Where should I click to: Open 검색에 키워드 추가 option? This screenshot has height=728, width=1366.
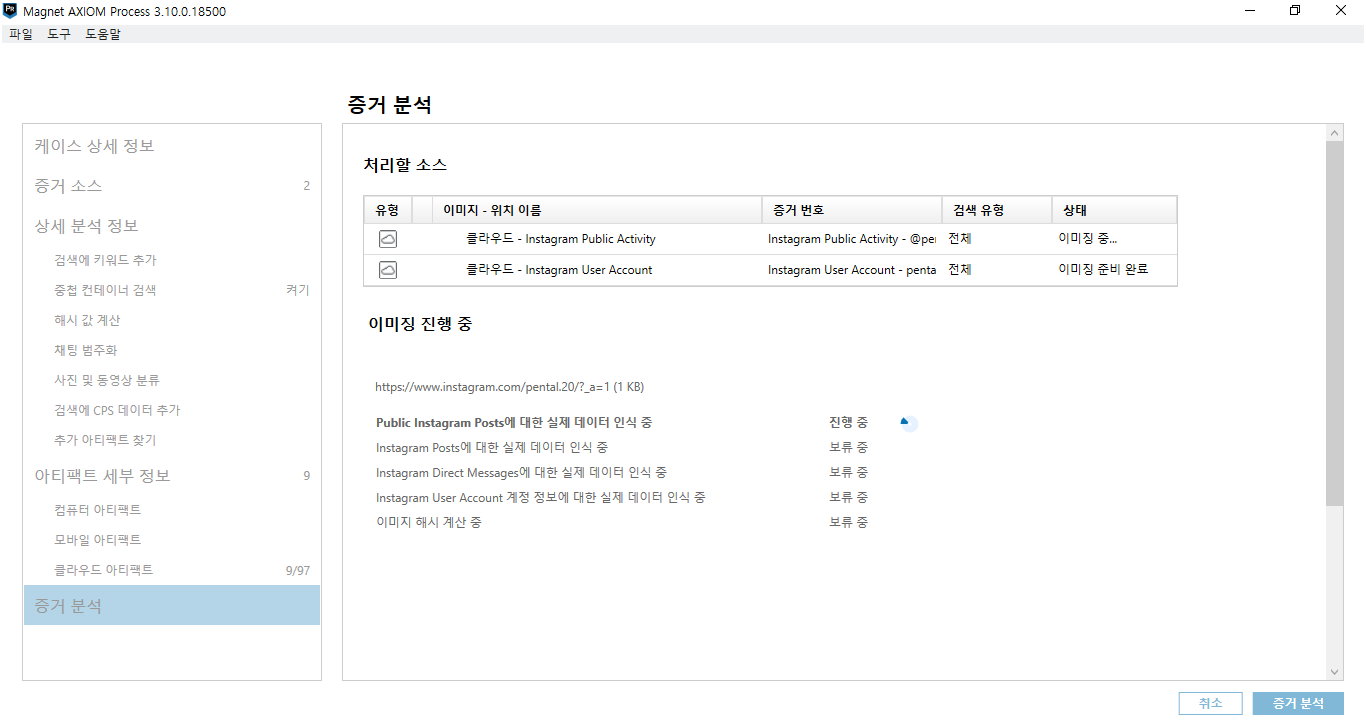pyautogui.click(x=105, y=260)
